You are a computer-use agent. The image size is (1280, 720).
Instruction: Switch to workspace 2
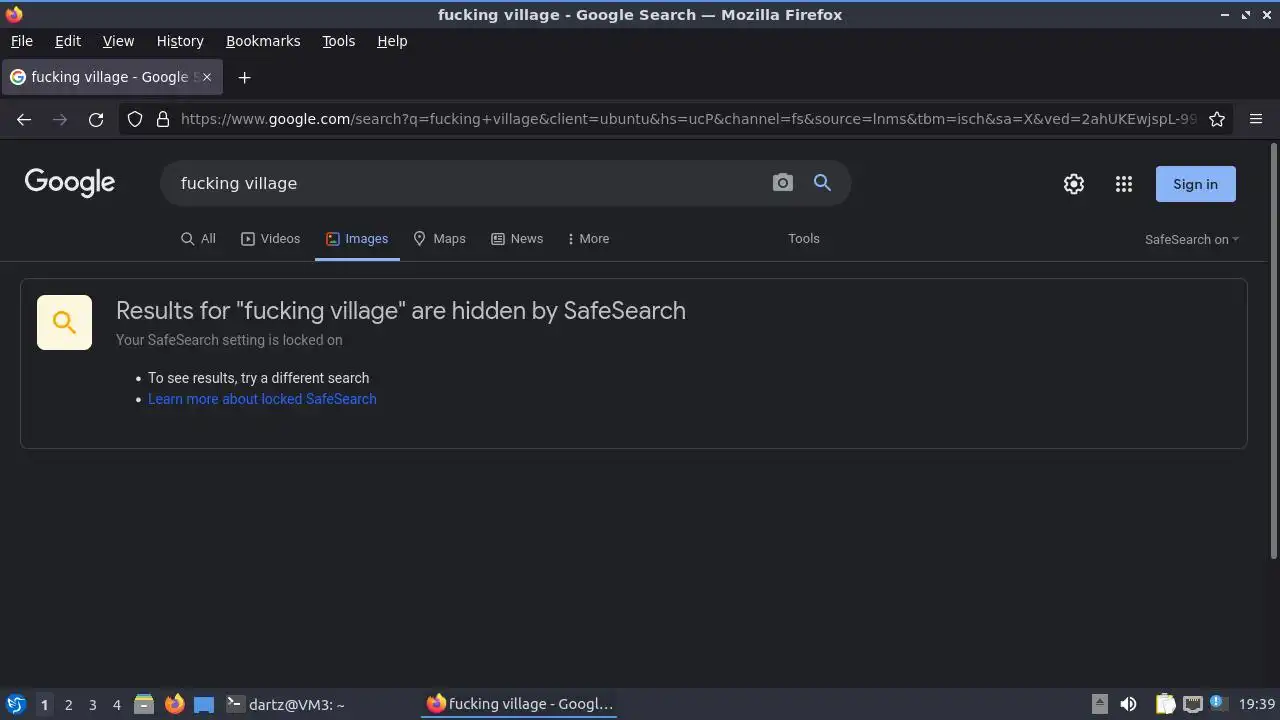68,704
